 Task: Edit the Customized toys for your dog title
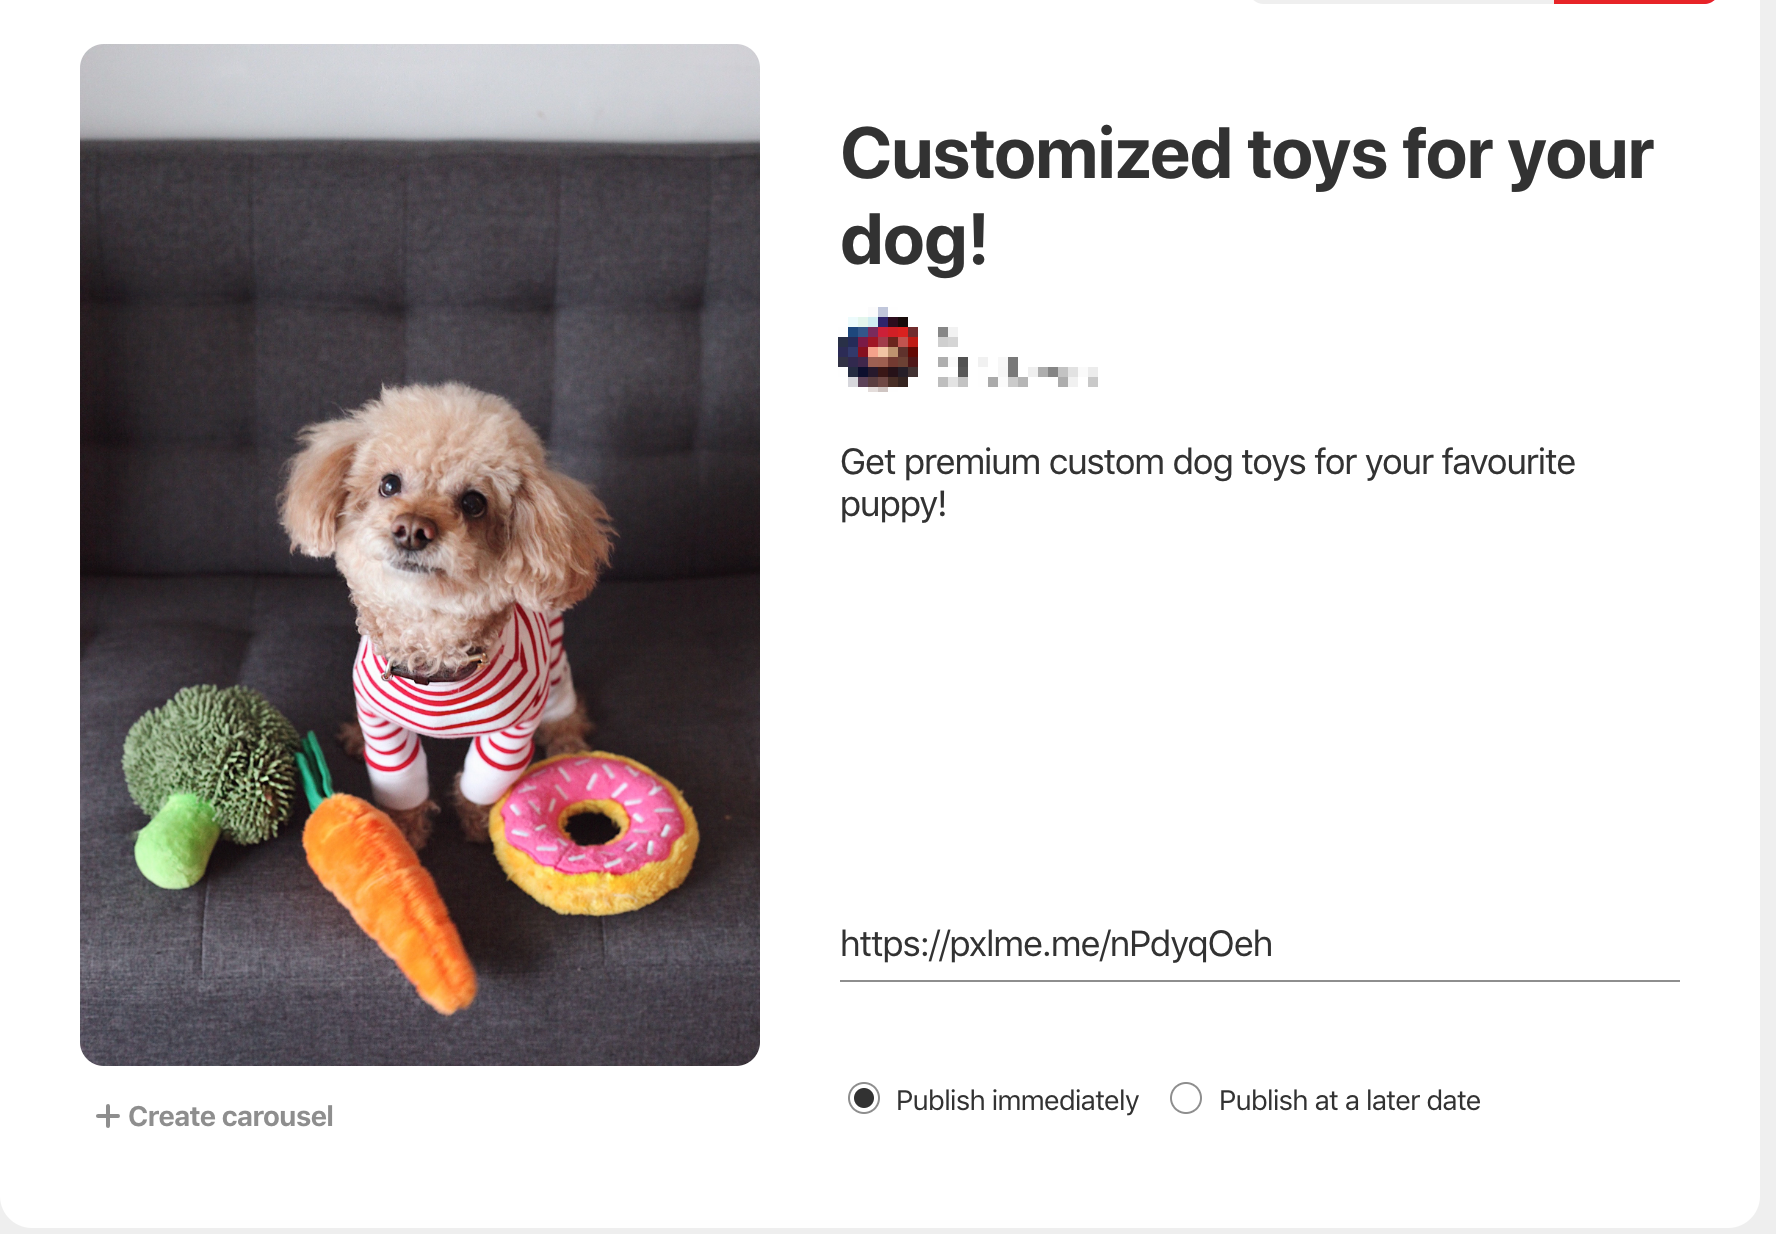coord(1247,197)
